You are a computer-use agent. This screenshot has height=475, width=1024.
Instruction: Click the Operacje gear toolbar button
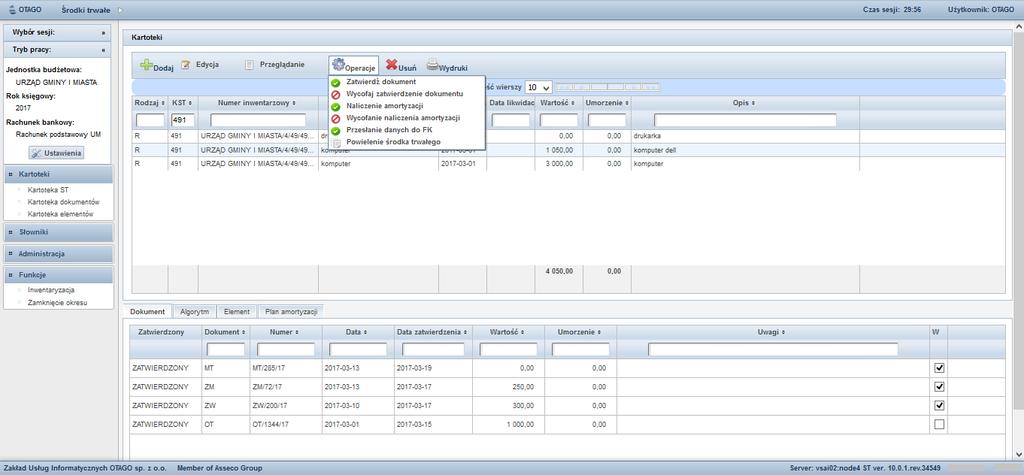coord(353,66)
